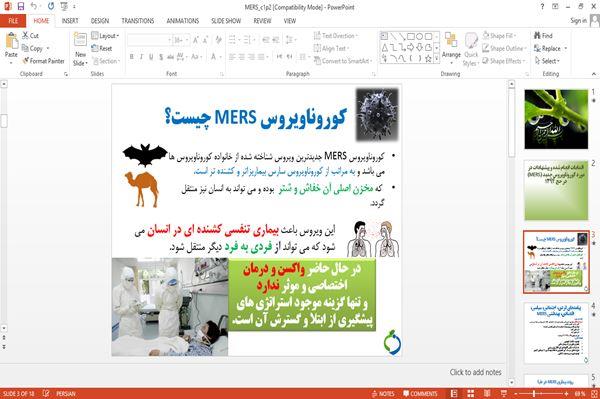This screenshot has height=399, width=600.
Task: Toggle Underline formatting
Action: [x=151, y=57]
